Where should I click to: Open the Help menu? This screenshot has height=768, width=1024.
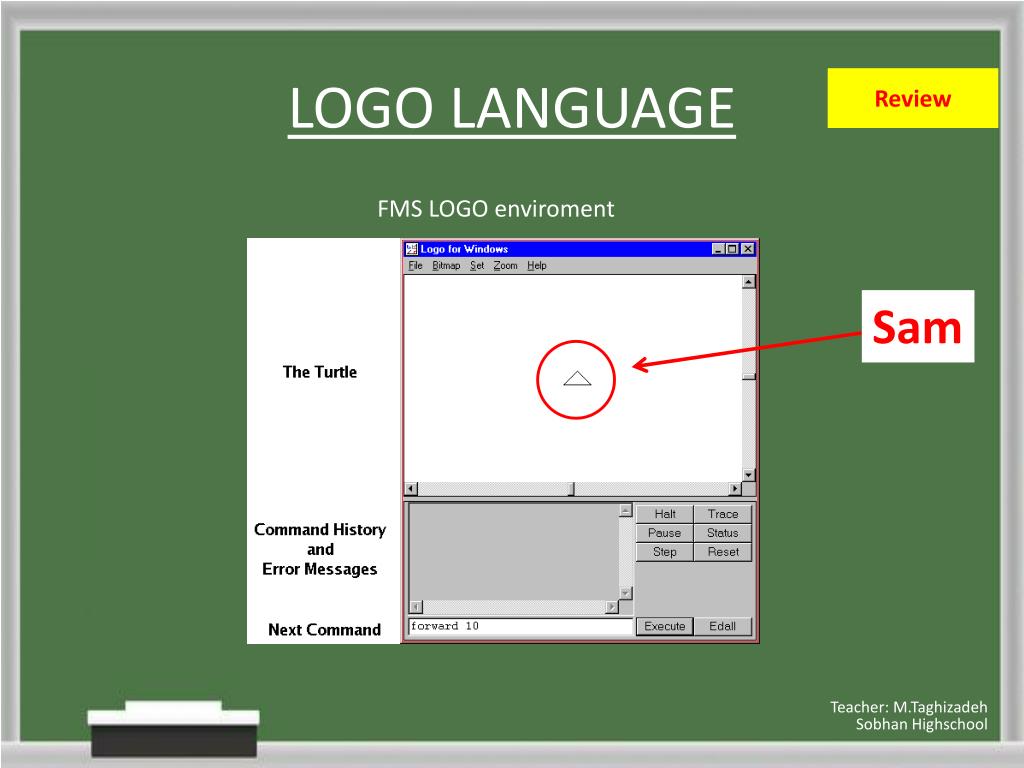(x=536, y=266)
